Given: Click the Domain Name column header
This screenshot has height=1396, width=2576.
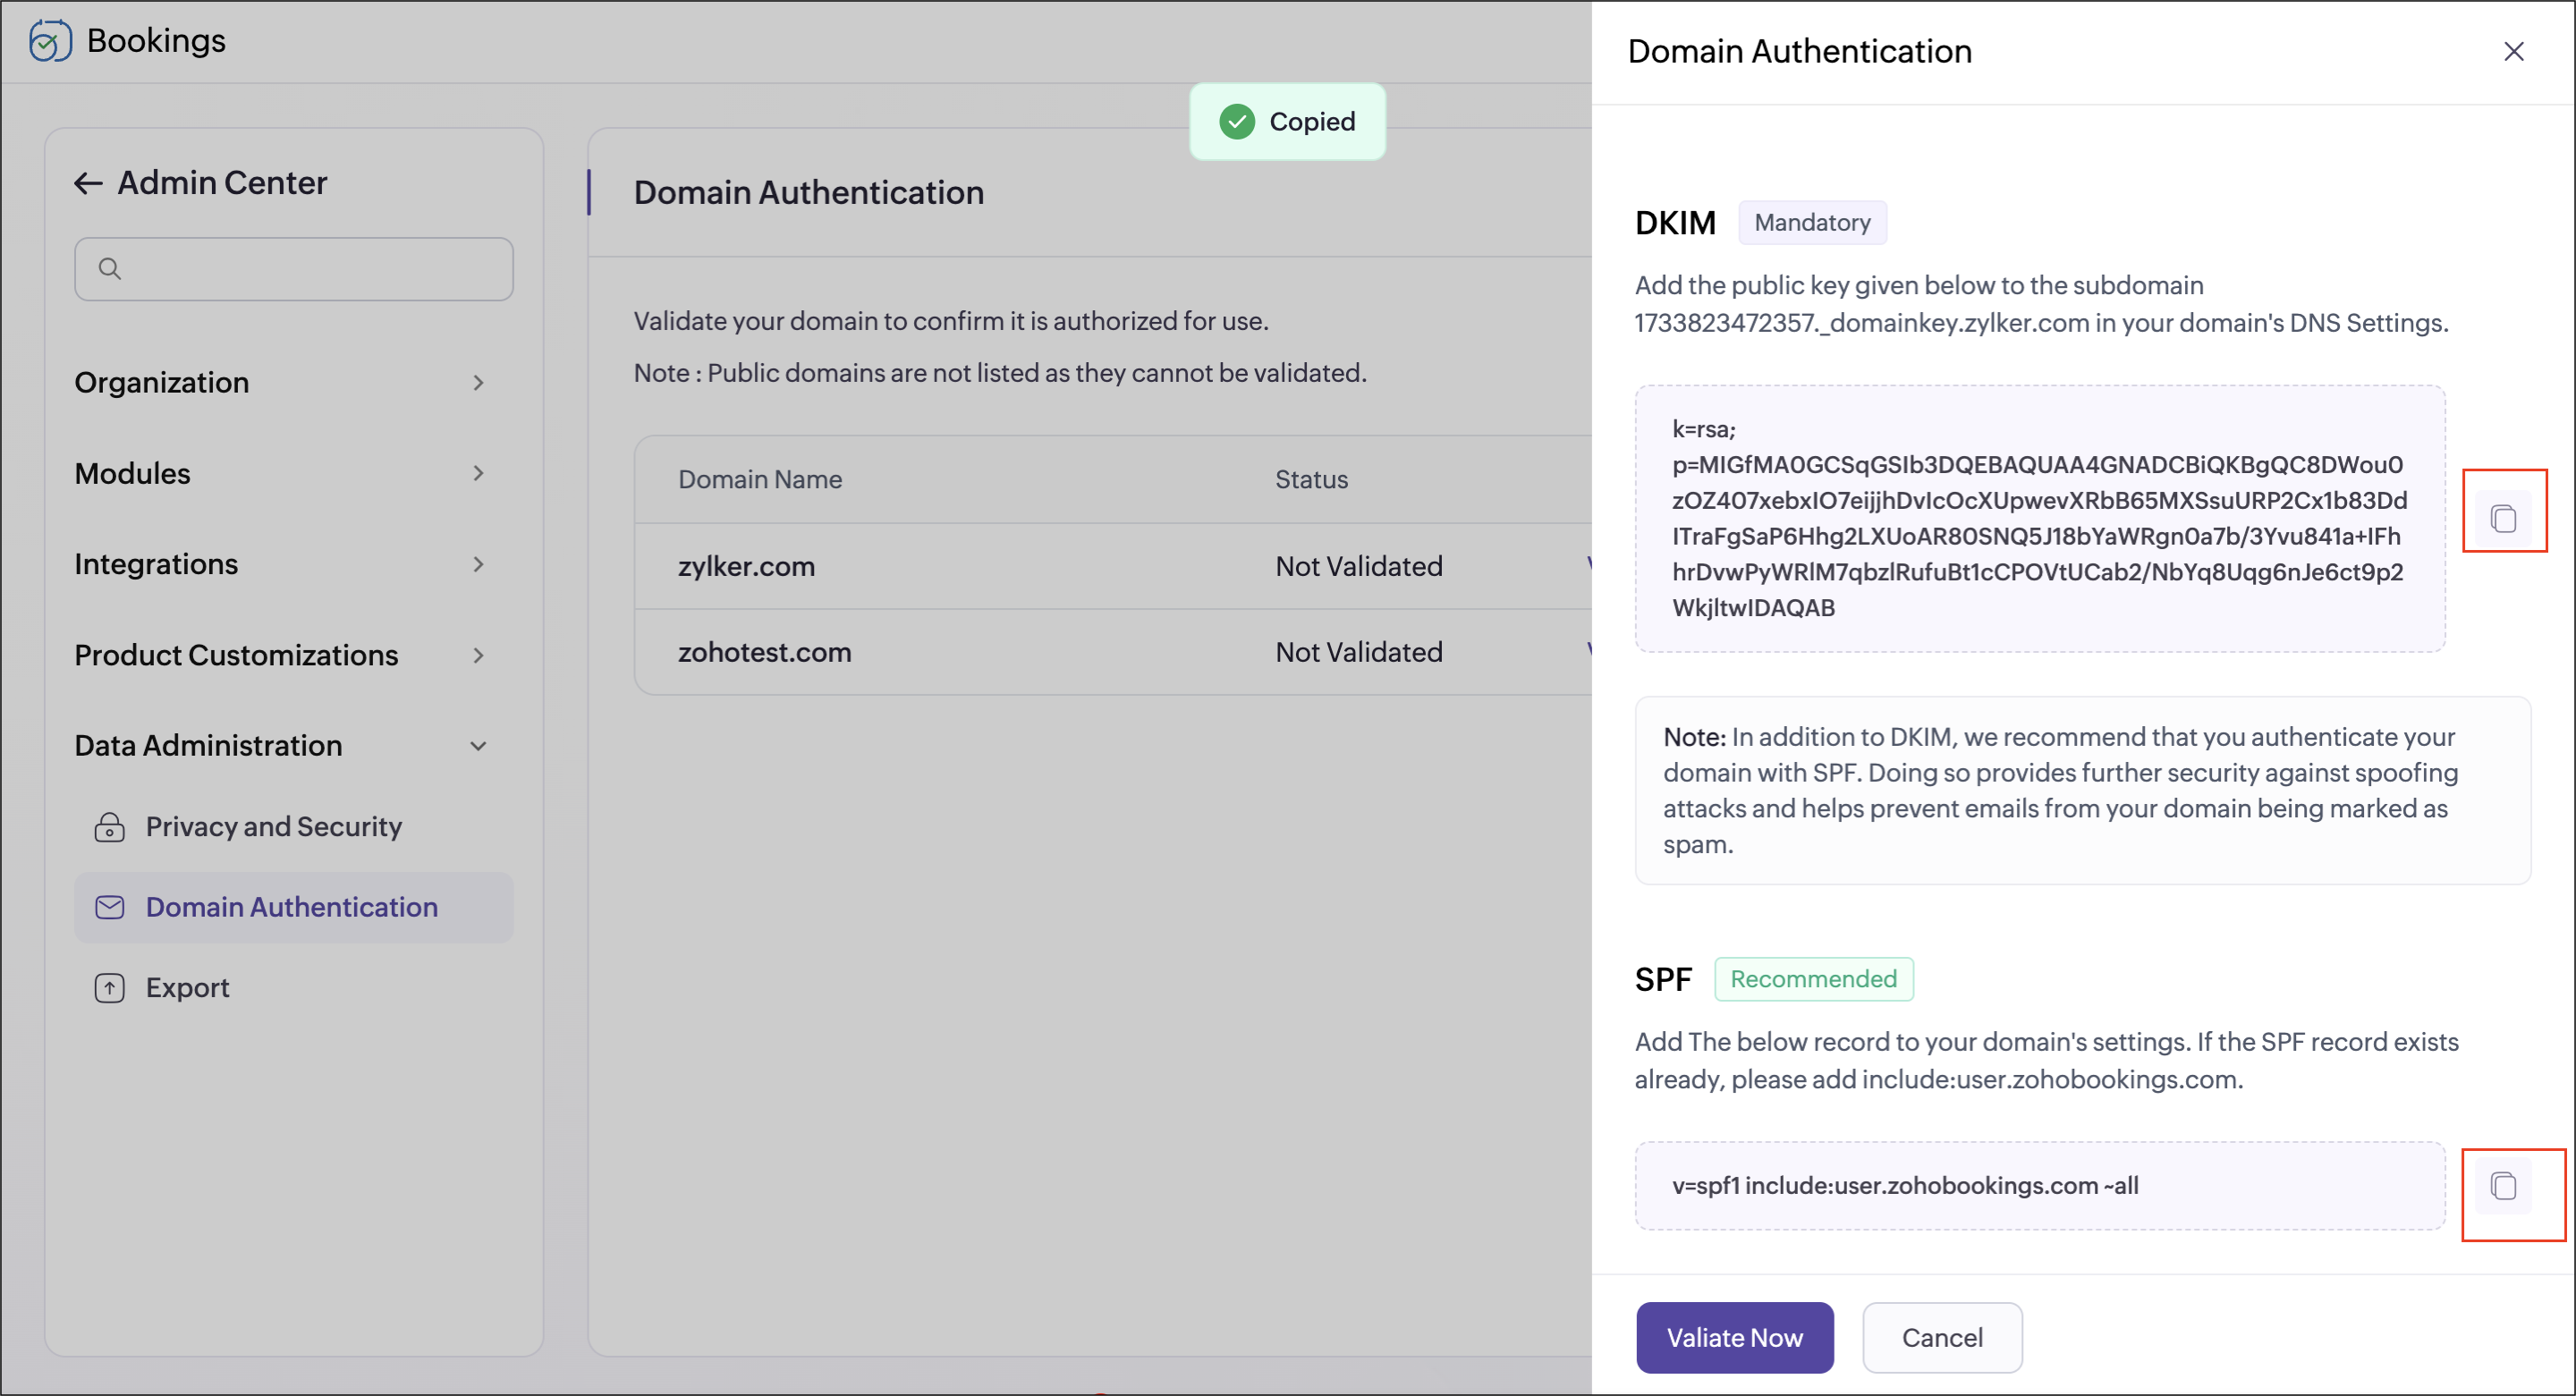Looking at the screenshot, I should tap(760, 479).
